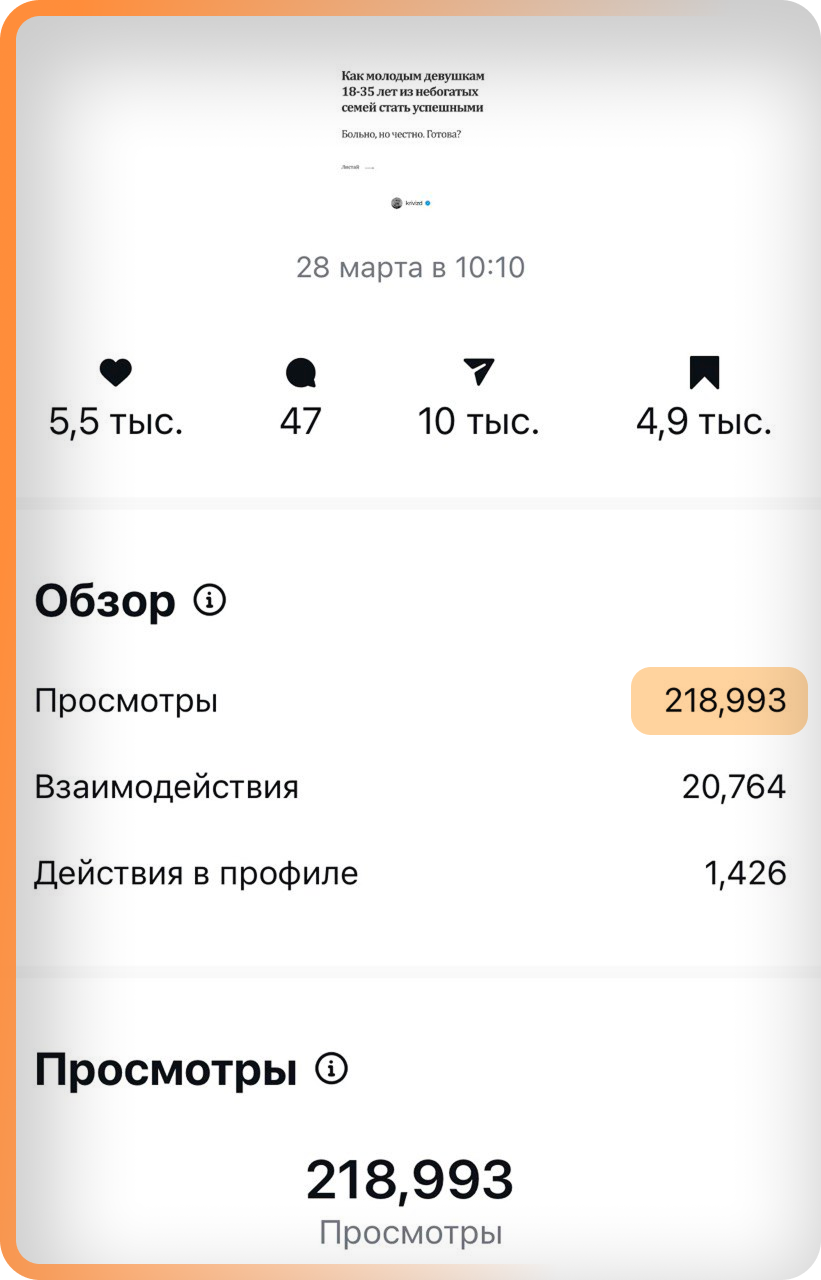Tap the saves bookmark icon

point(705,373)
